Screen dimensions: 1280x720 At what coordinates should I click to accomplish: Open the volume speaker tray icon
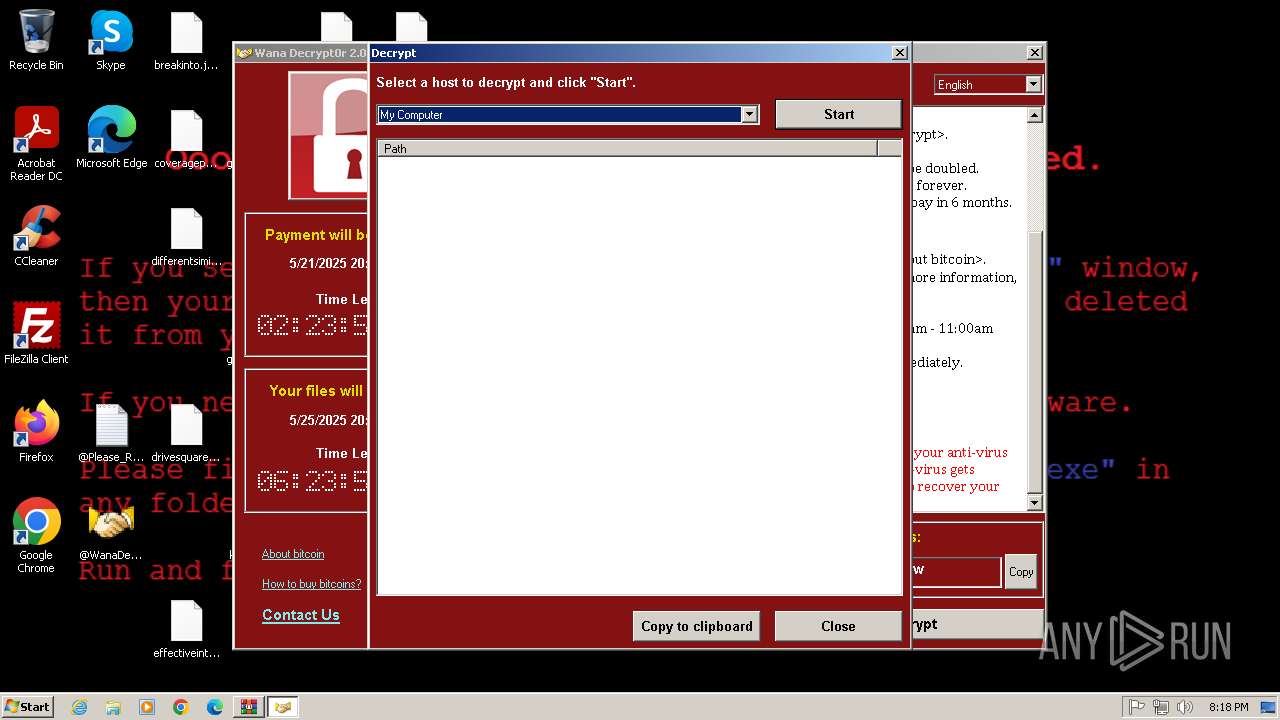(1185, 707)
